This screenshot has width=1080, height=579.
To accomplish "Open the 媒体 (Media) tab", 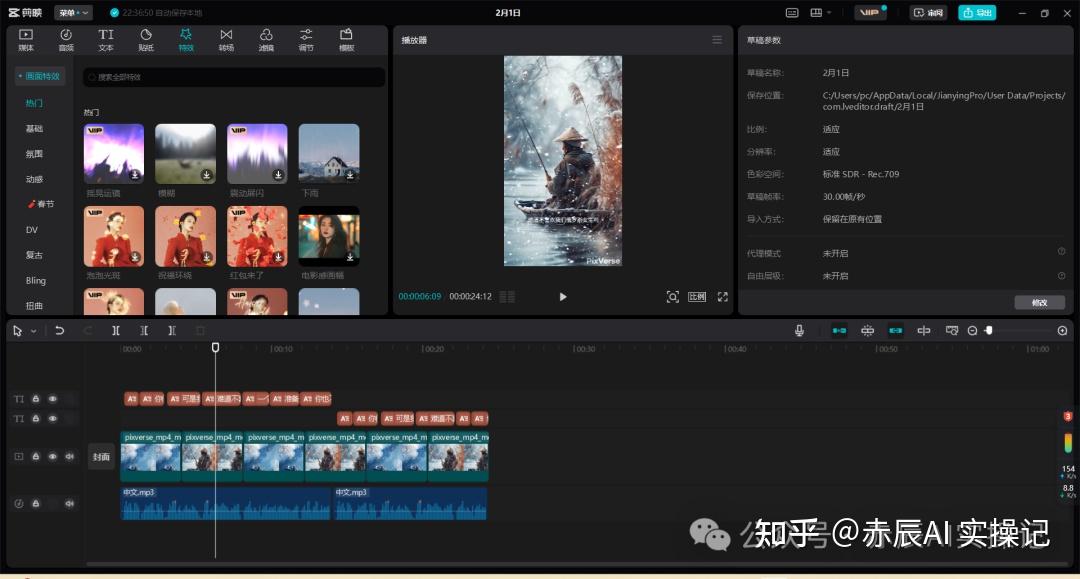I will click(26, 40).
